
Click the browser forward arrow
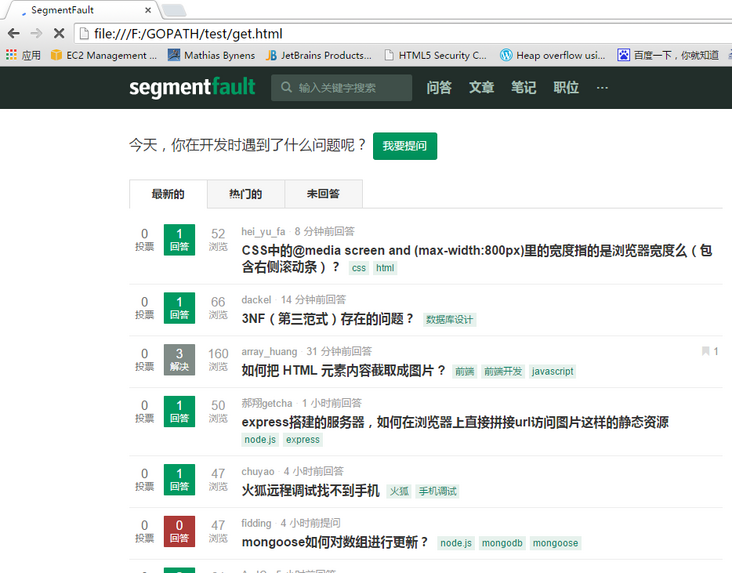click(36, 33)
